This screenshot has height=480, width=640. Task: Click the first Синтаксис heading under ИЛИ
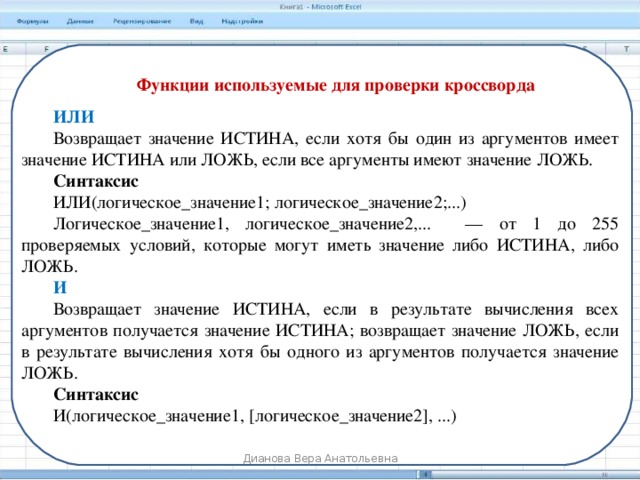click(96, 181)
